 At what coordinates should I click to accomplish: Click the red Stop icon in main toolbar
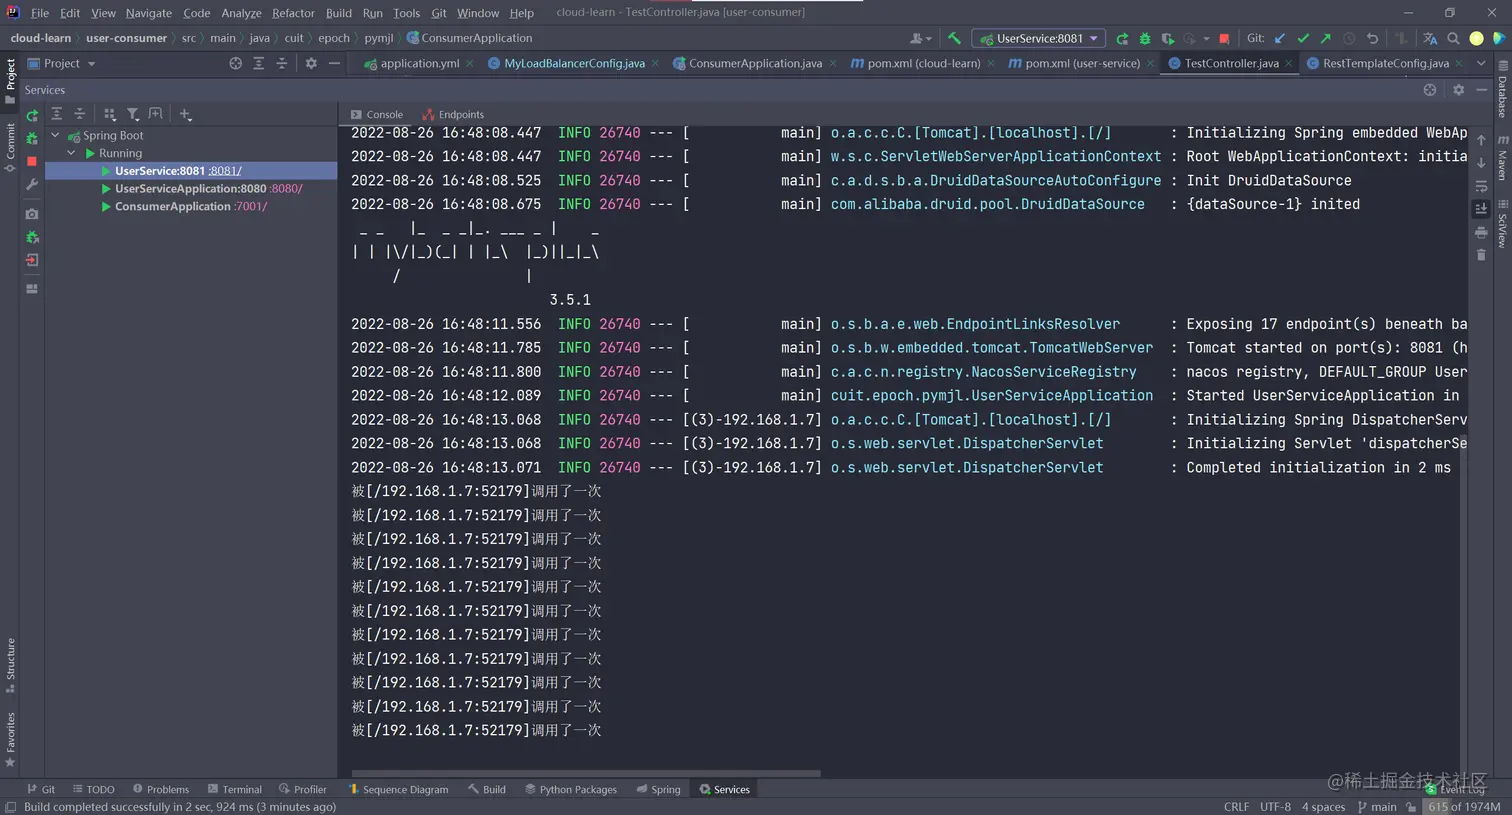[x=1224, y=38]
